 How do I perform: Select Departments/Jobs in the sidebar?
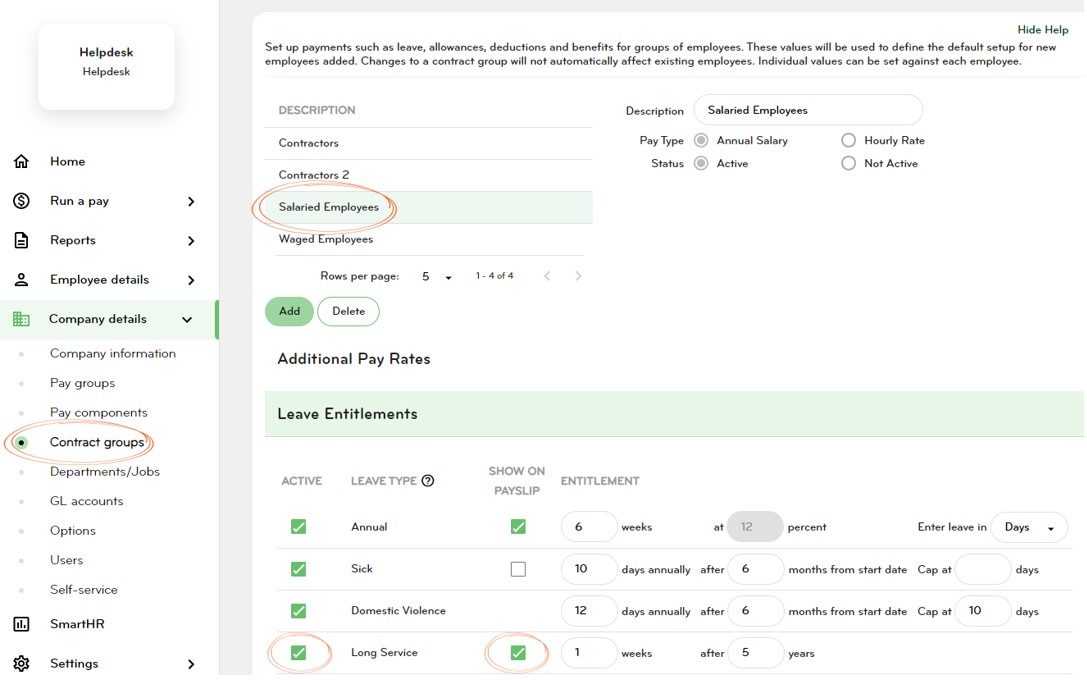[105, 471]
